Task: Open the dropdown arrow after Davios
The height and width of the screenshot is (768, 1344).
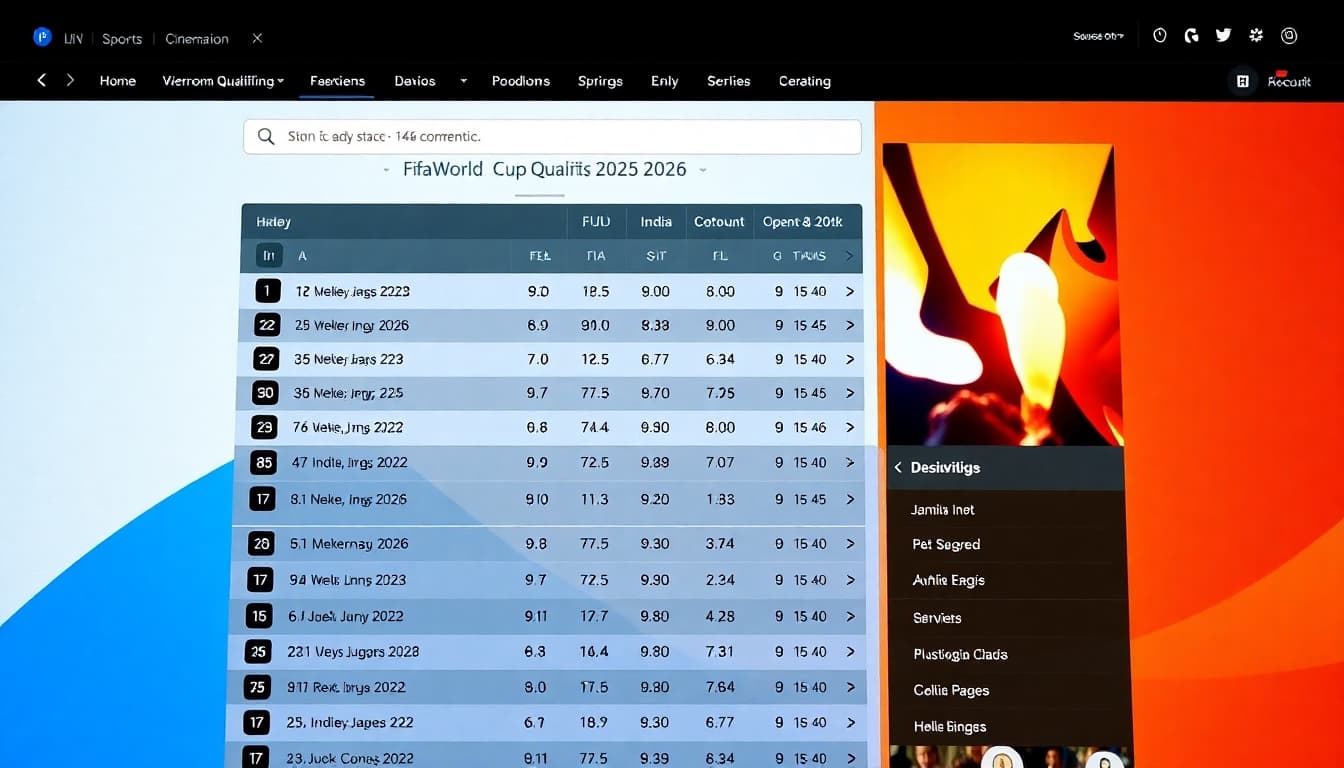Action: pyautogui.click(x=463, y=81)
